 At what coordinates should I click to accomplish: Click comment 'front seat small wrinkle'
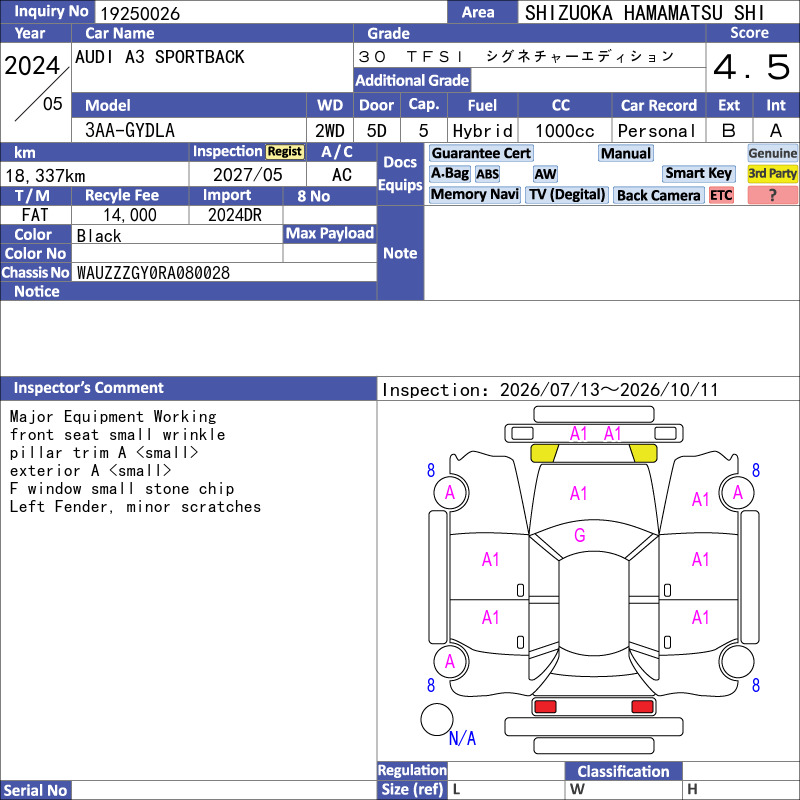[117, 435]
